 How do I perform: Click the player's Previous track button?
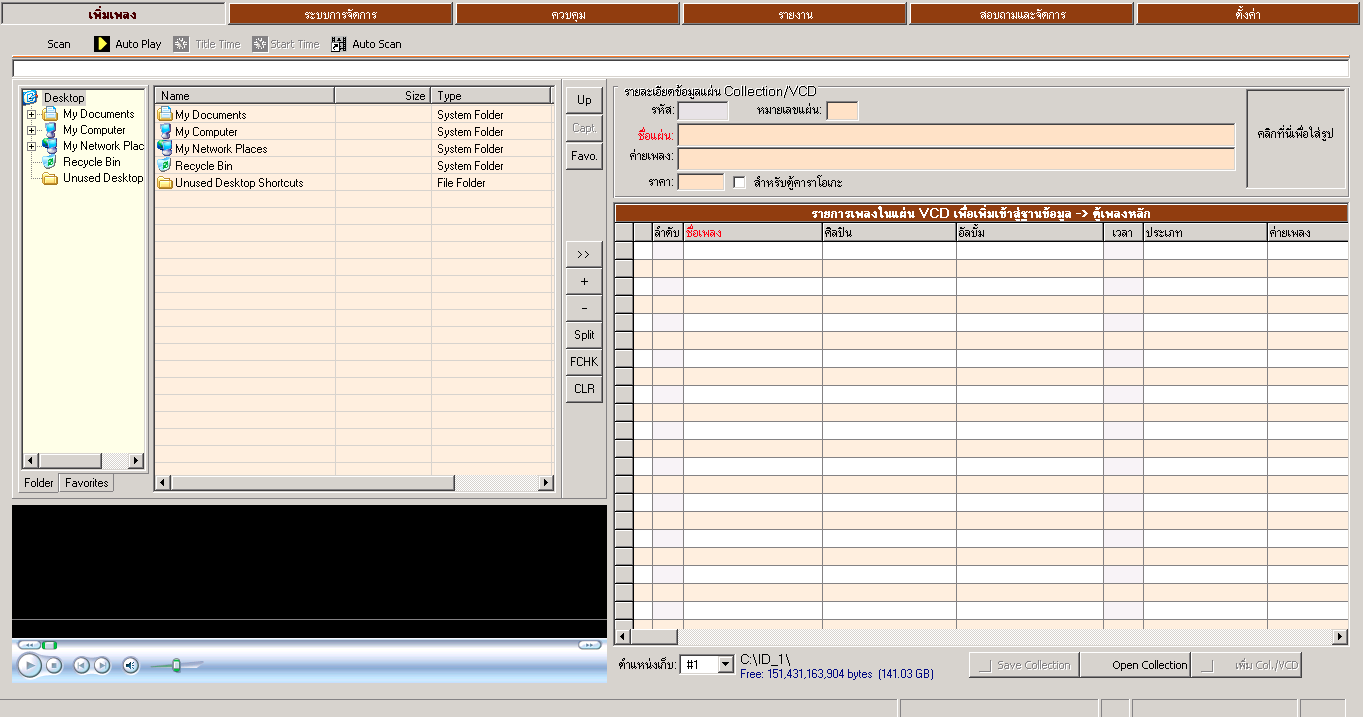tap(81, 665)
